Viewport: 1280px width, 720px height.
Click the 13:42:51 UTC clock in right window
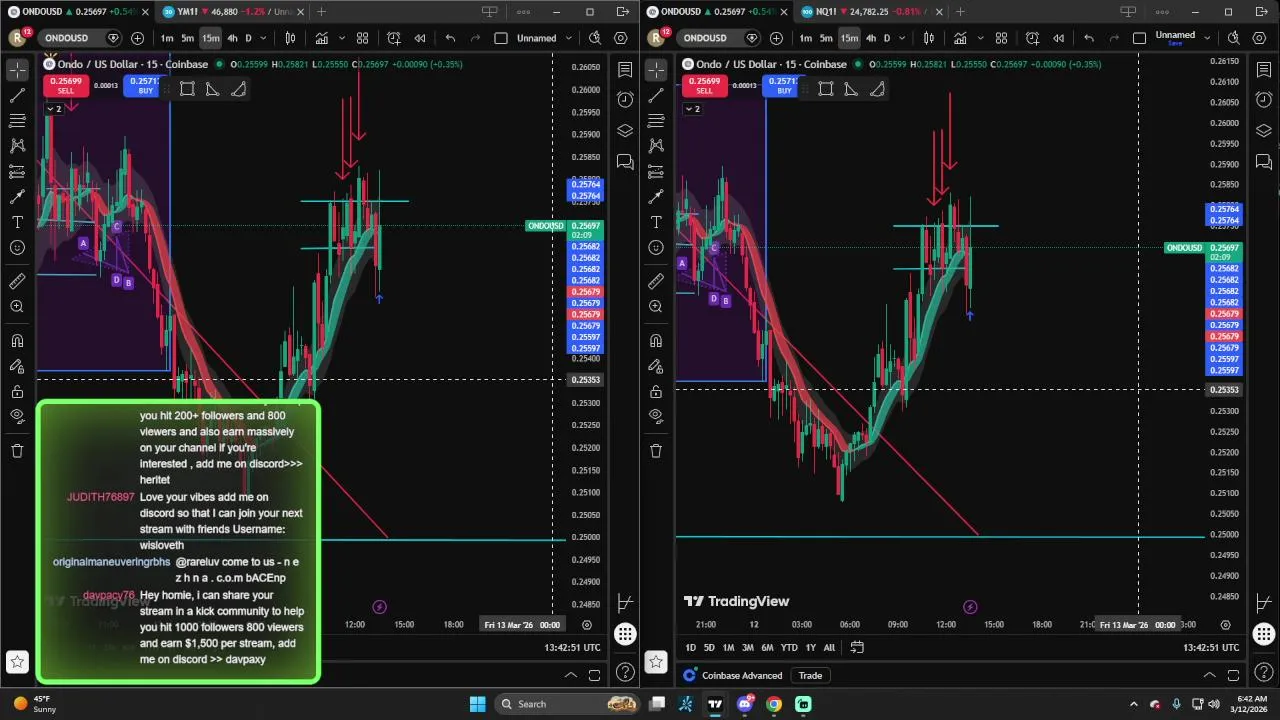[1212, 647]
